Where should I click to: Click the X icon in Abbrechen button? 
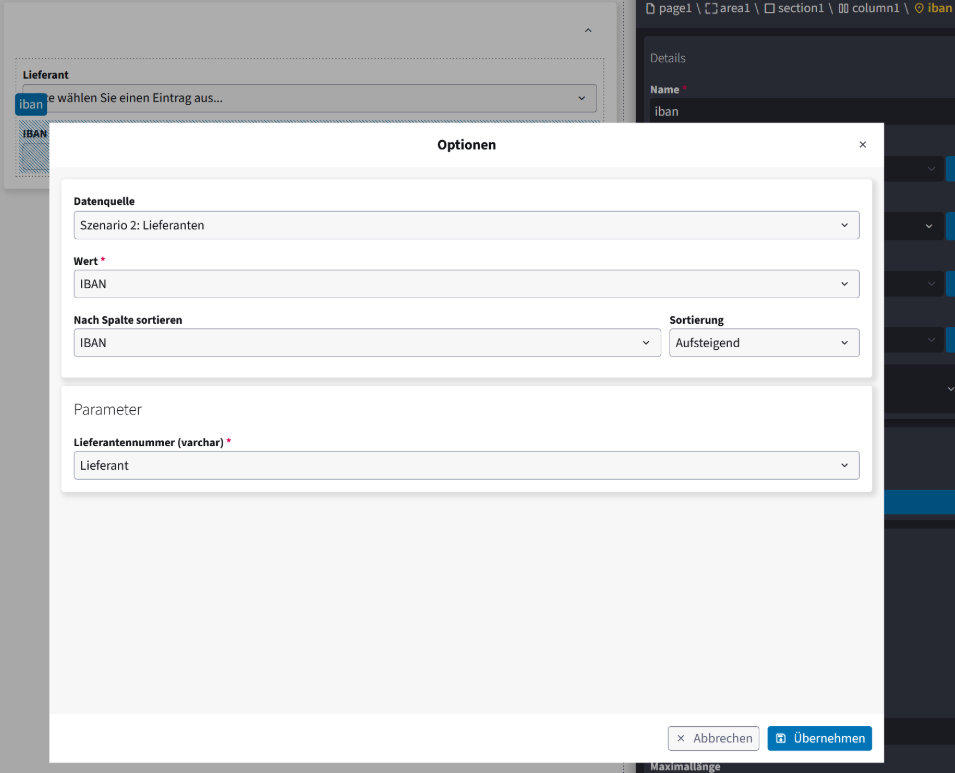pos(681,738)
